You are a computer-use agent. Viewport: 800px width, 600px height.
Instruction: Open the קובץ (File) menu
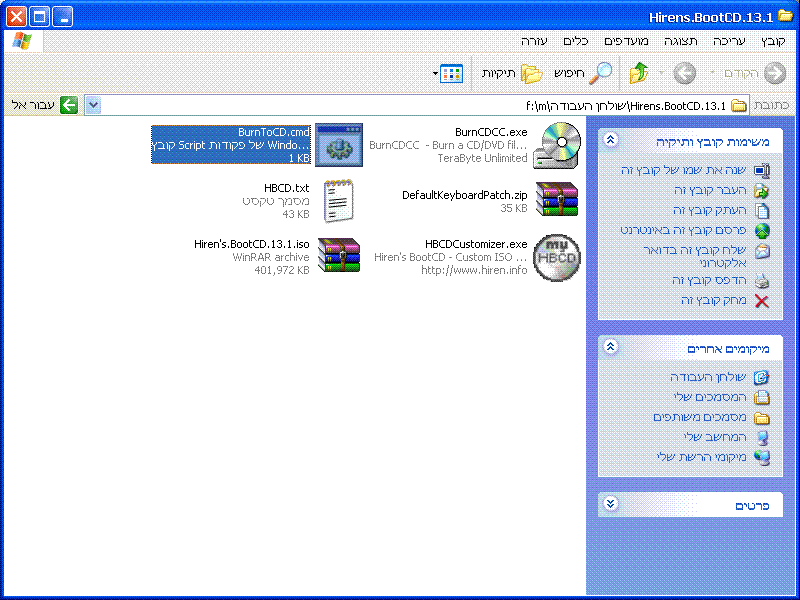(773, 41)
